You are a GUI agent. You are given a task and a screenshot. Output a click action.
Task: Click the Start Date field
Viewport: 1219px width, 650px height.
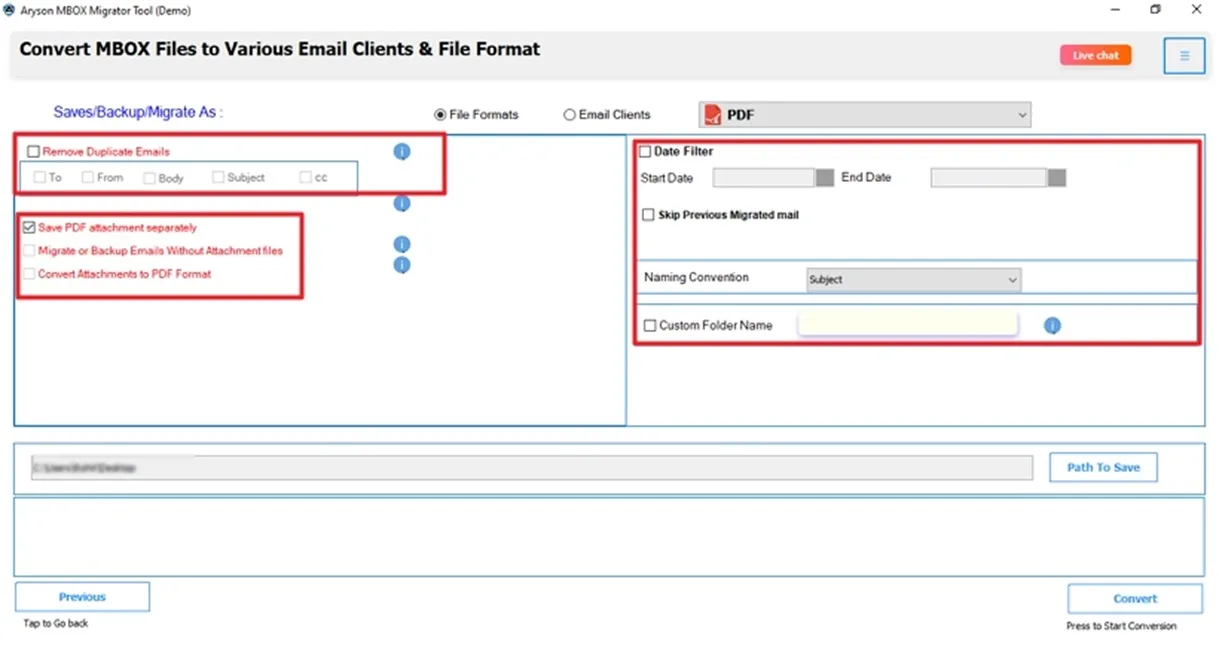(x=764, y=178)
